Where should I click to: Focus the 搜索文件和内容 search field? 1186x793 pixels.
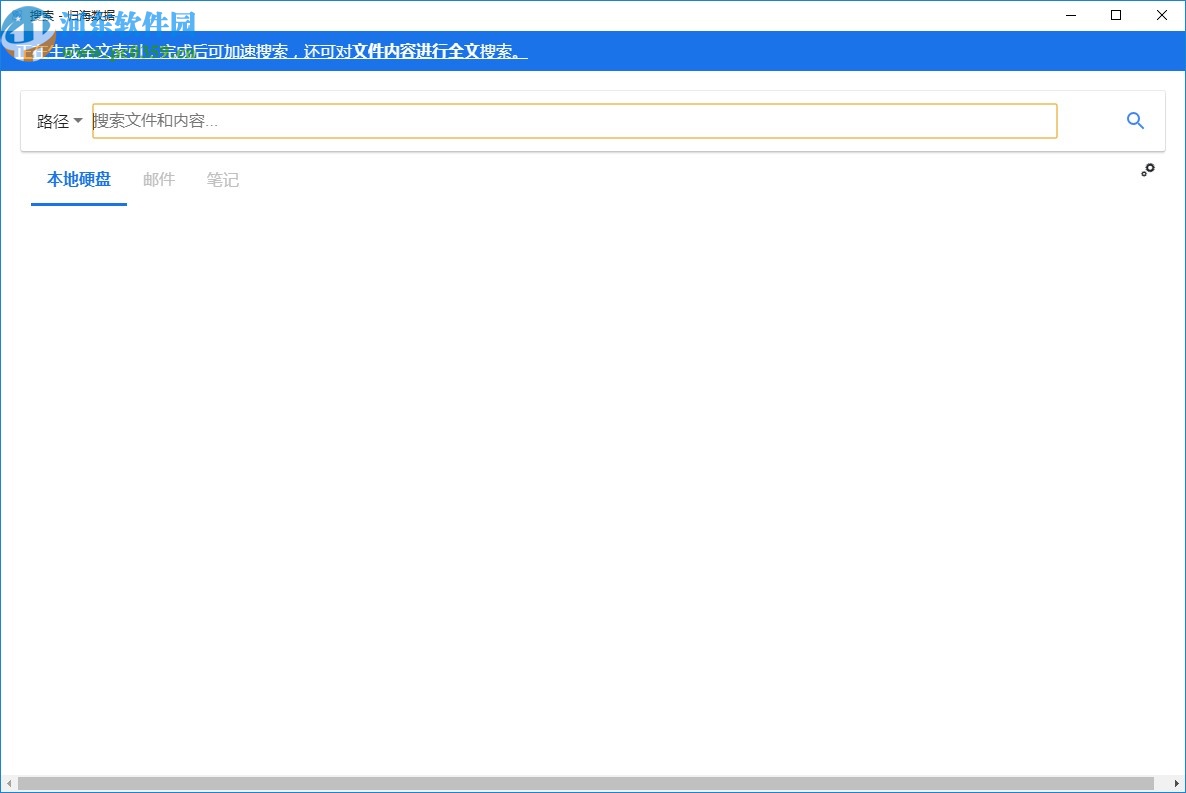point(574,121)
